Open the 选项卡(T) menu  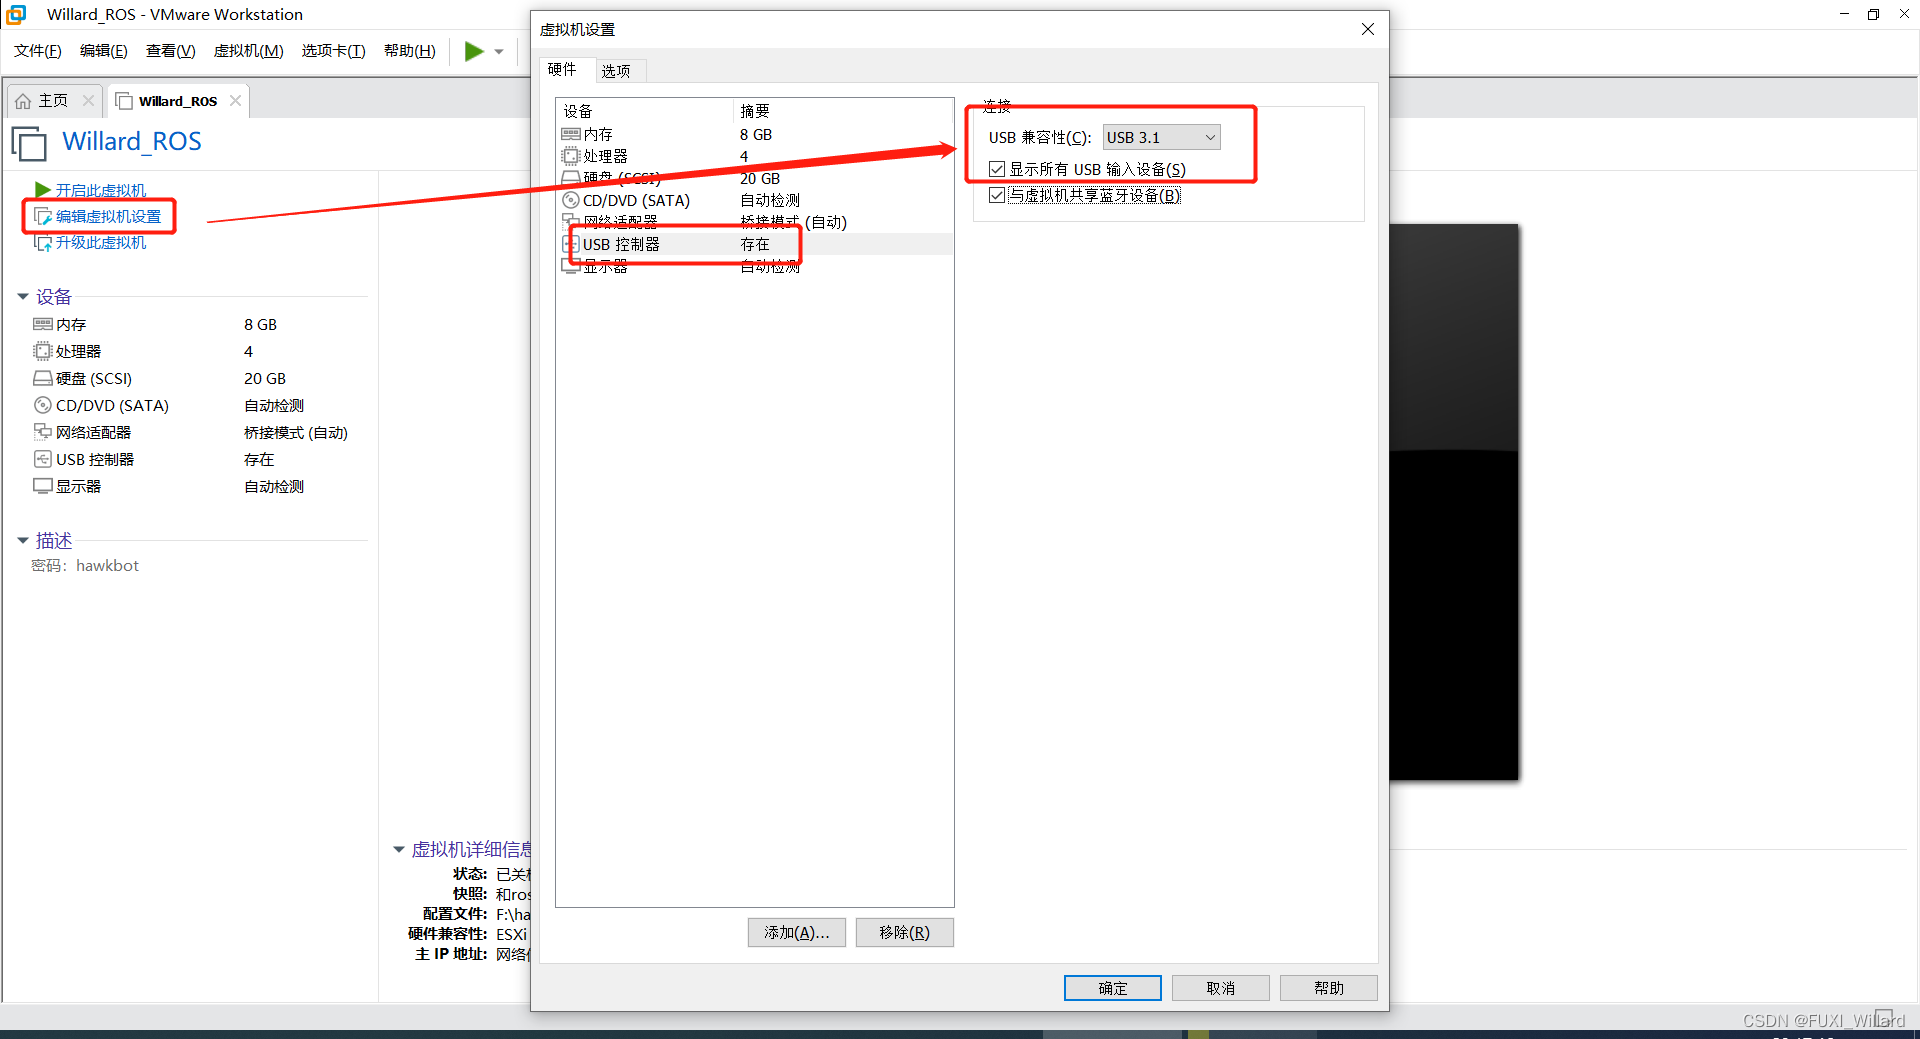334,51
